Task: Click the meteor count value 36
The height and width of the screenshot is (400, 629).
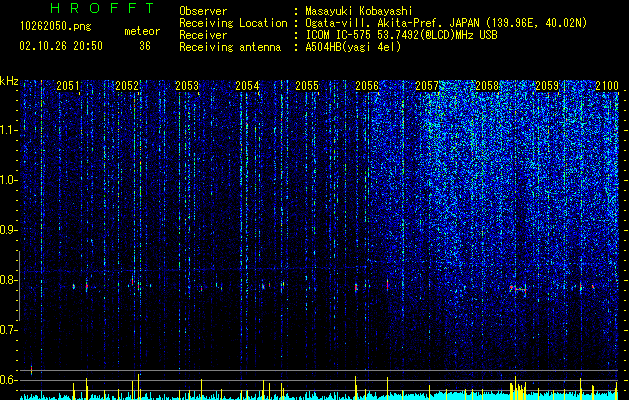Action: point(145,46)
